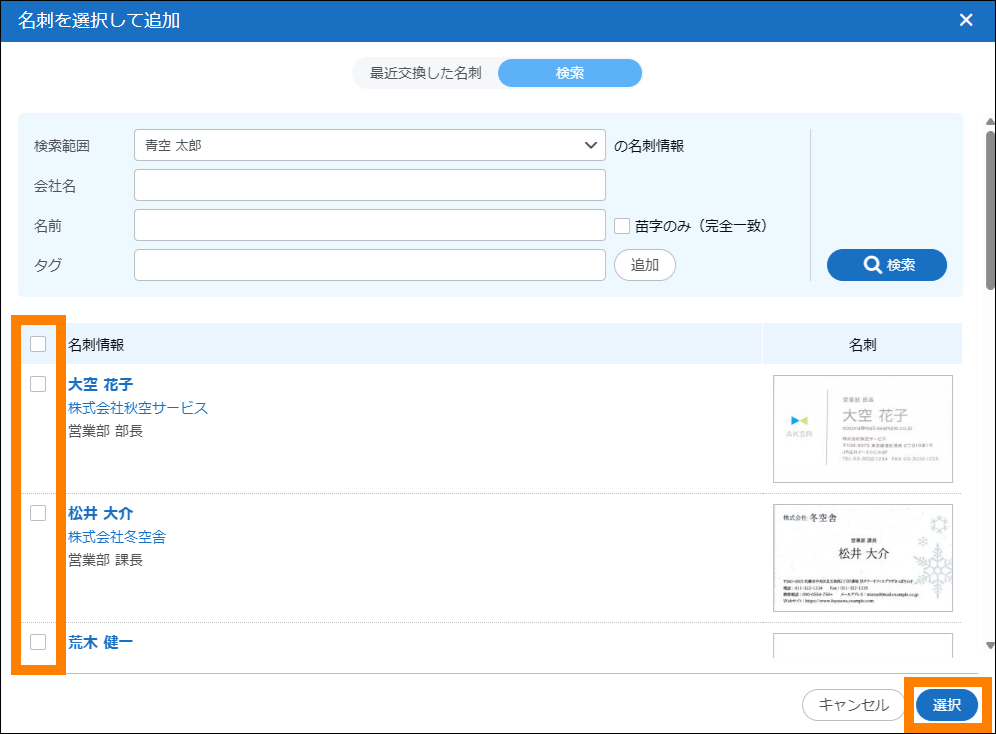
Task: Click the 会社名 input field
Action: [x=369, y=185]
